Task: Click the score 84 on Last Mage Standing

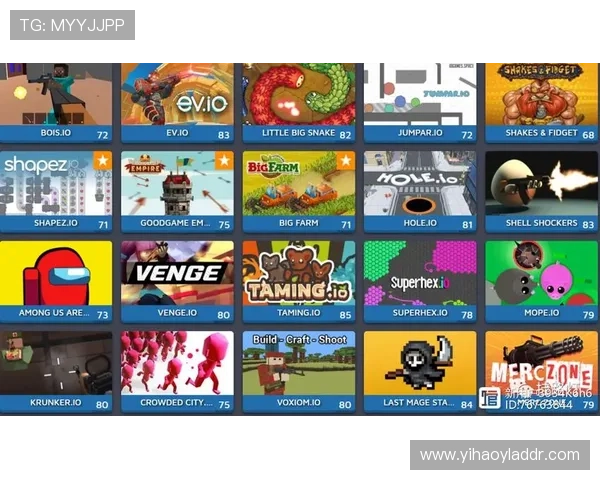Action: [x=467, y=405]
